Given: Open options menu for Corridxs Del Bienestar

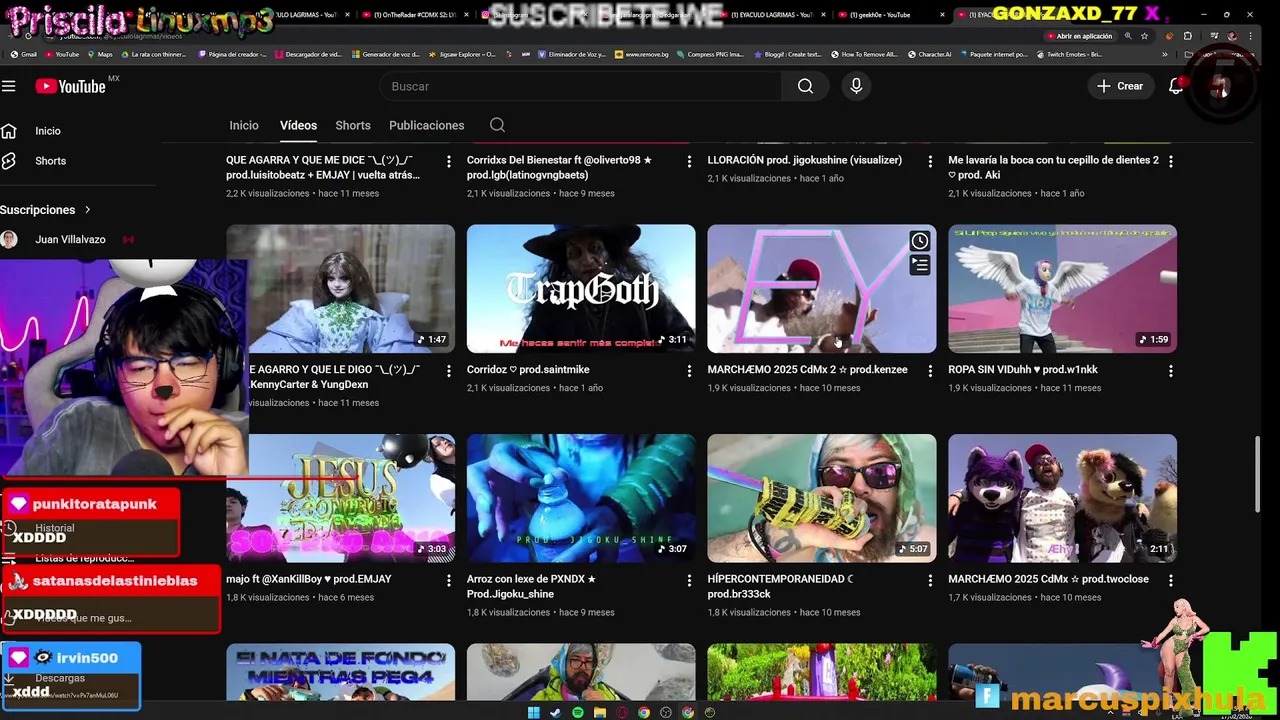Looking at the screenshot, I should [689, 161].
